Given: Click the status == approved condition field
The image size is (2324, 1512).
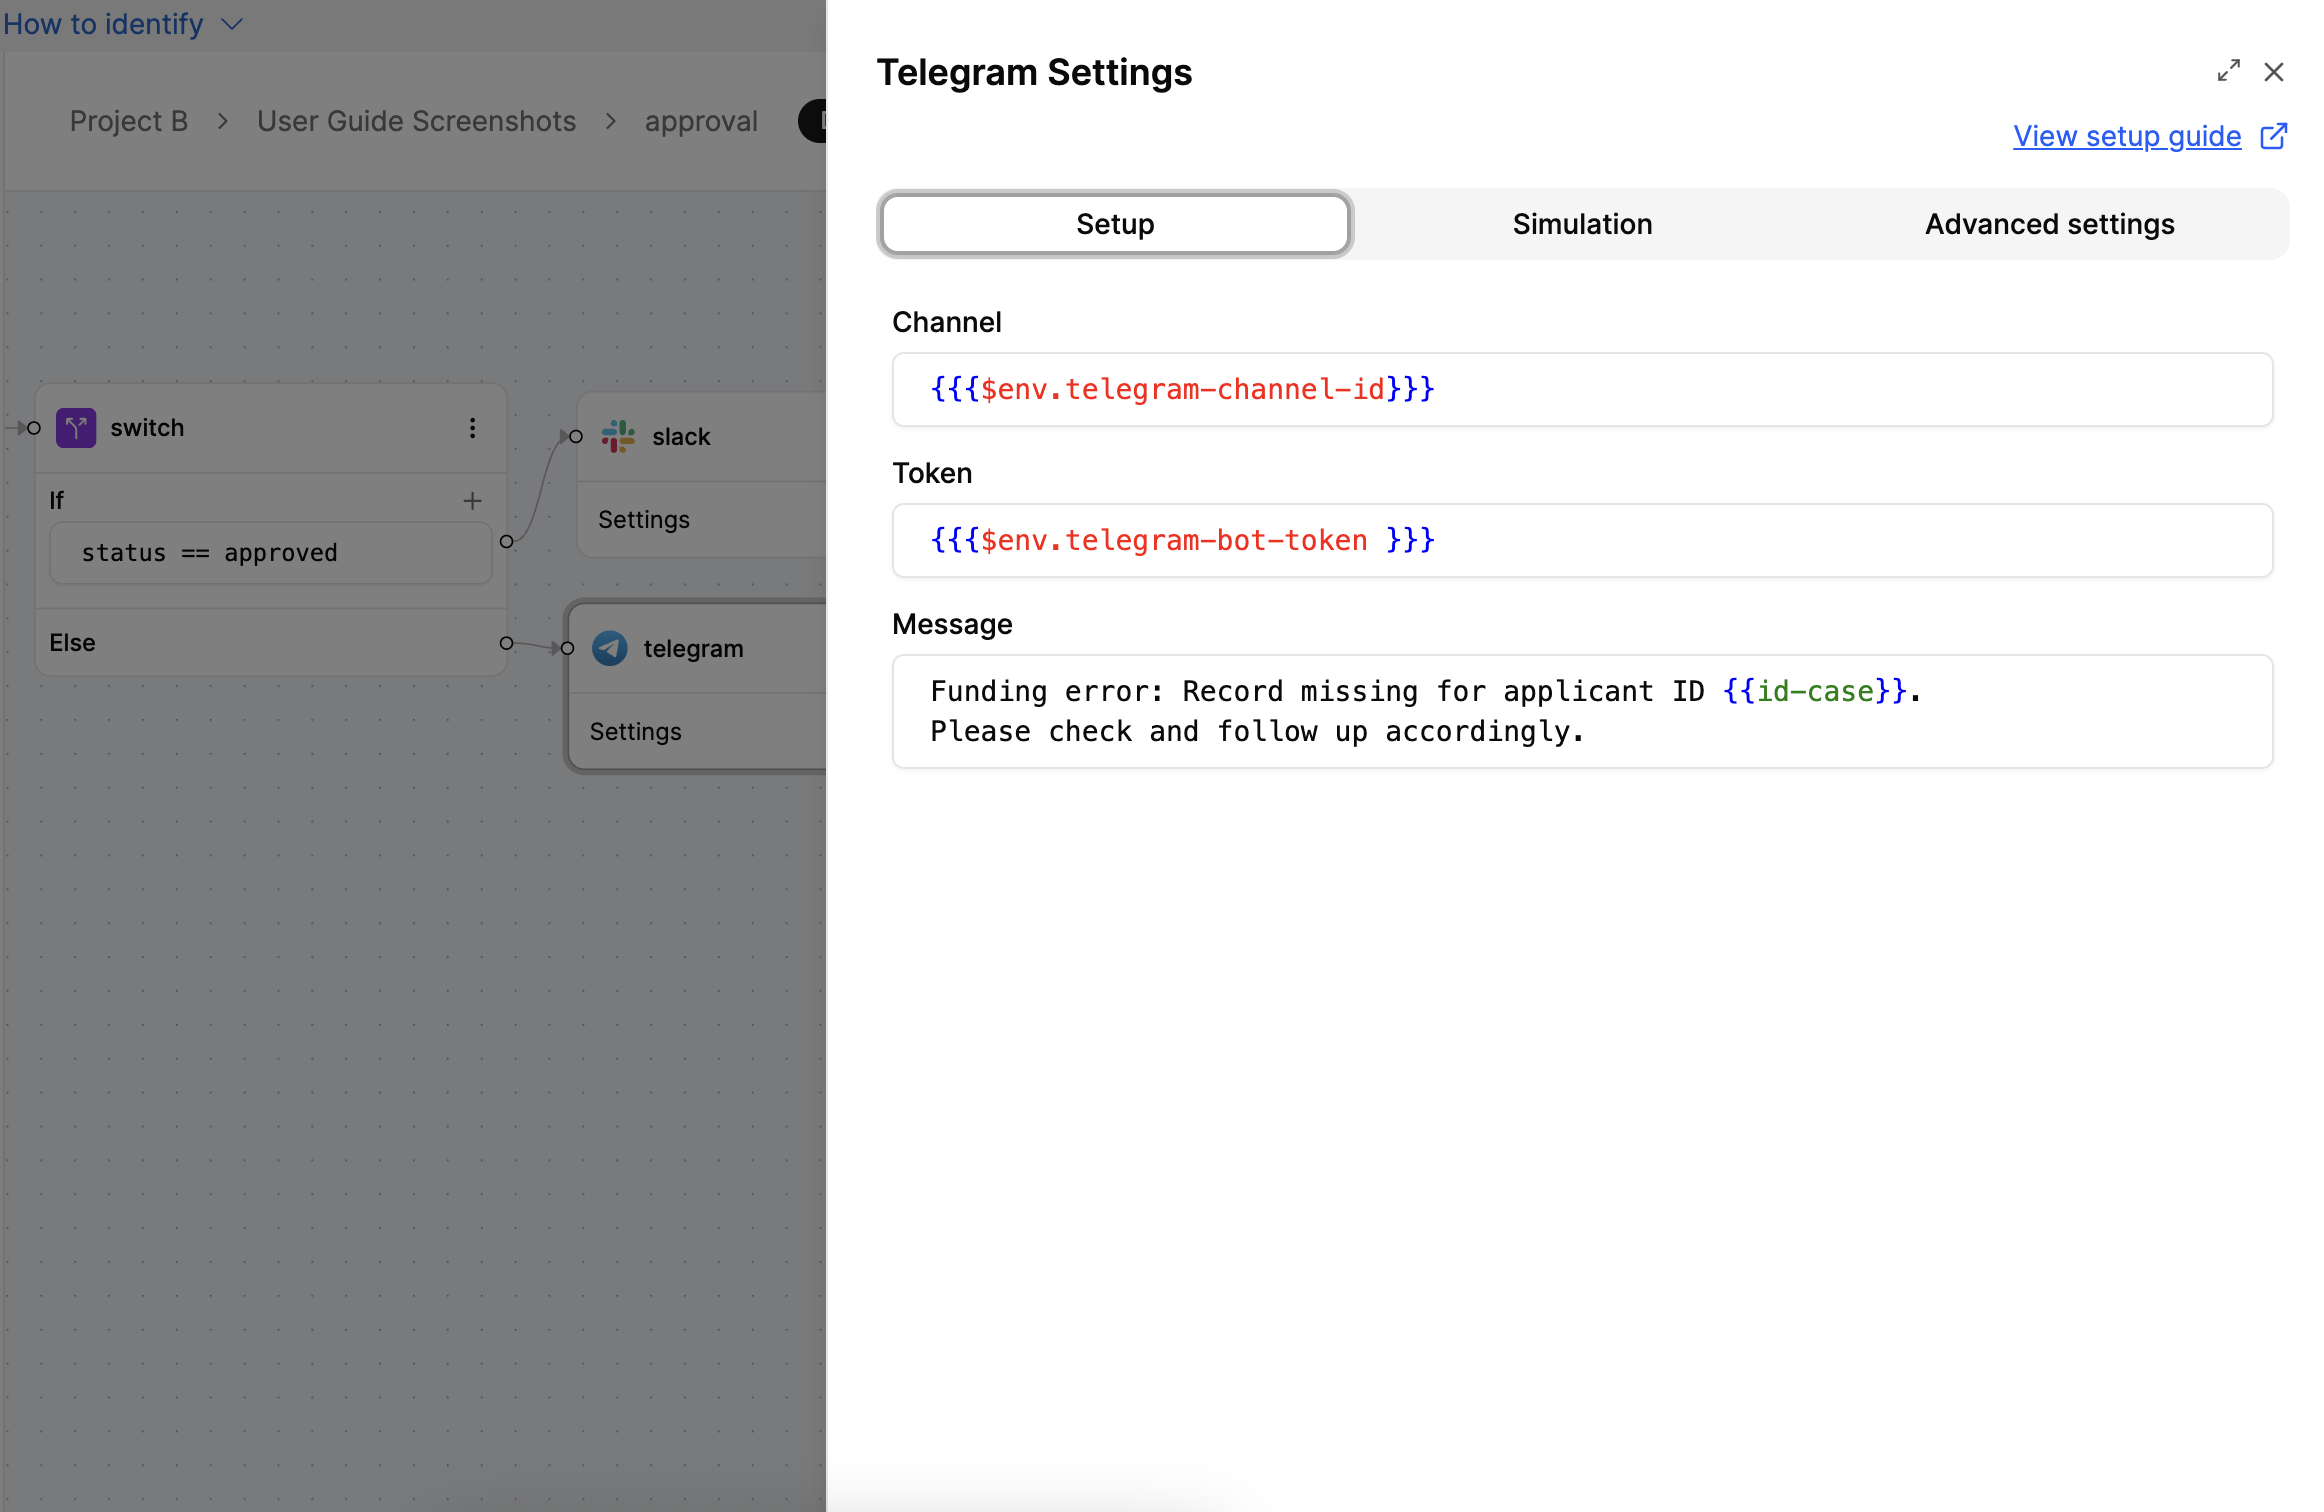Looking at the screenshot, I should [271, 553].
